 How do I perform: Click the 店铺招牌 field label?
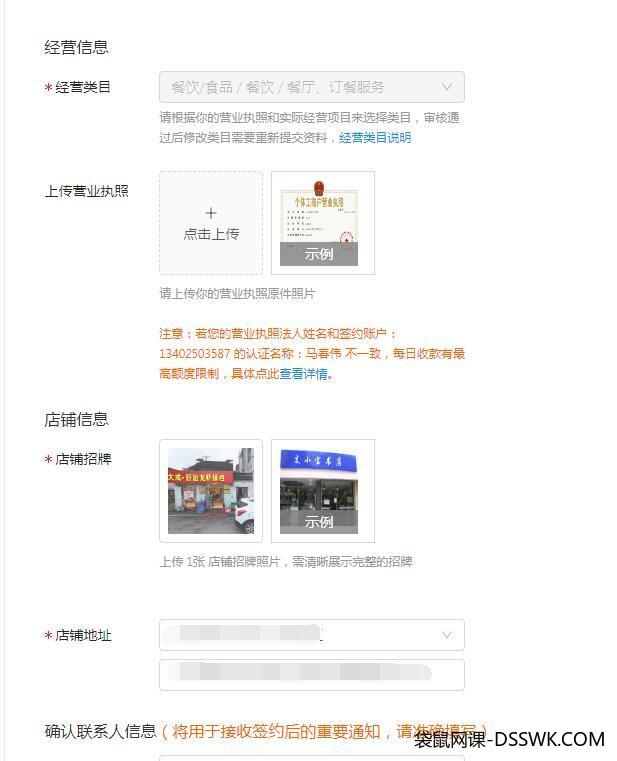click(83, 459)
